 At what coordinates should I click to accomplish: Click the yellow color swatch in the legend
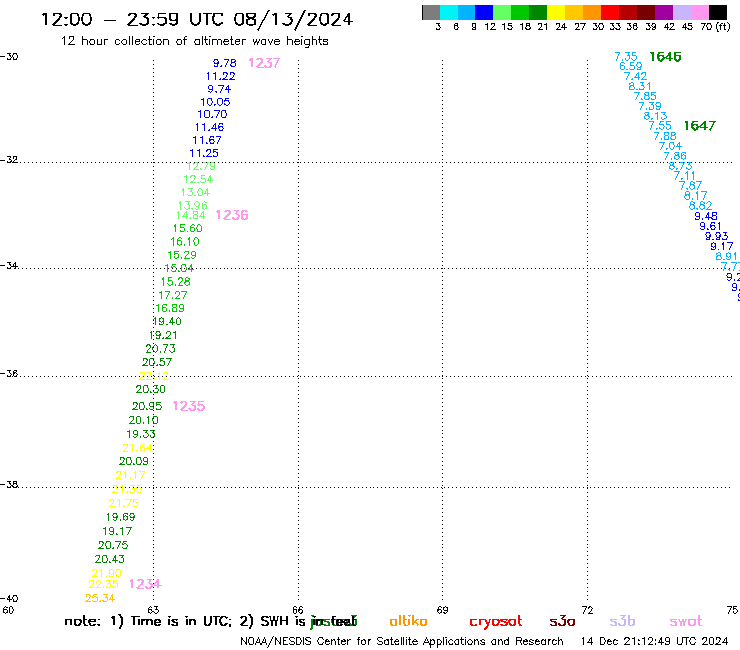[x=556, y=12]
